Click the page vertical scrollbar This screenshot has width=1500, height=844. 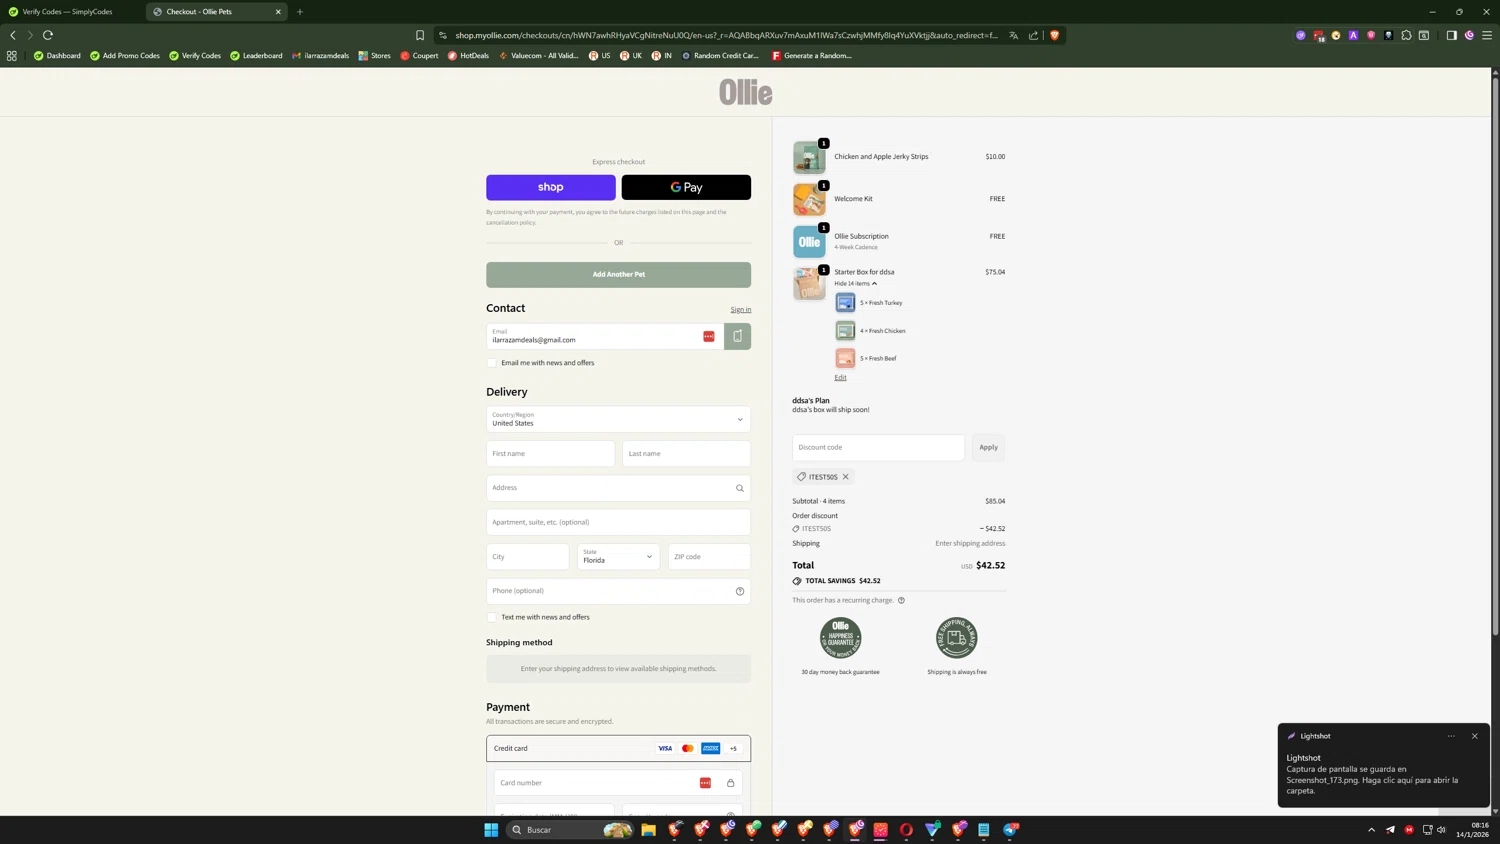(1495, 355)
